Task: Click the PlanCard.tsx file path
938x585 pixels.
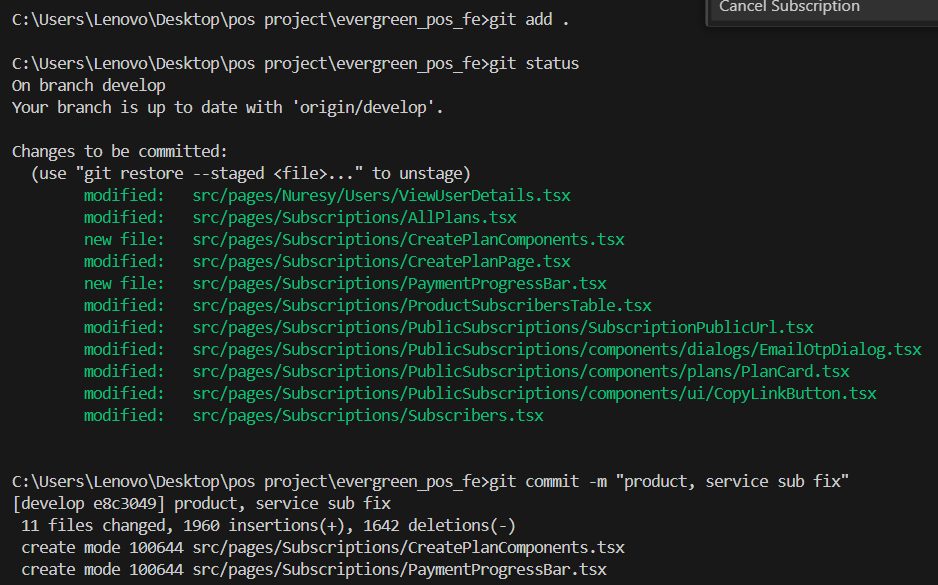Action: tap(521, 372)
